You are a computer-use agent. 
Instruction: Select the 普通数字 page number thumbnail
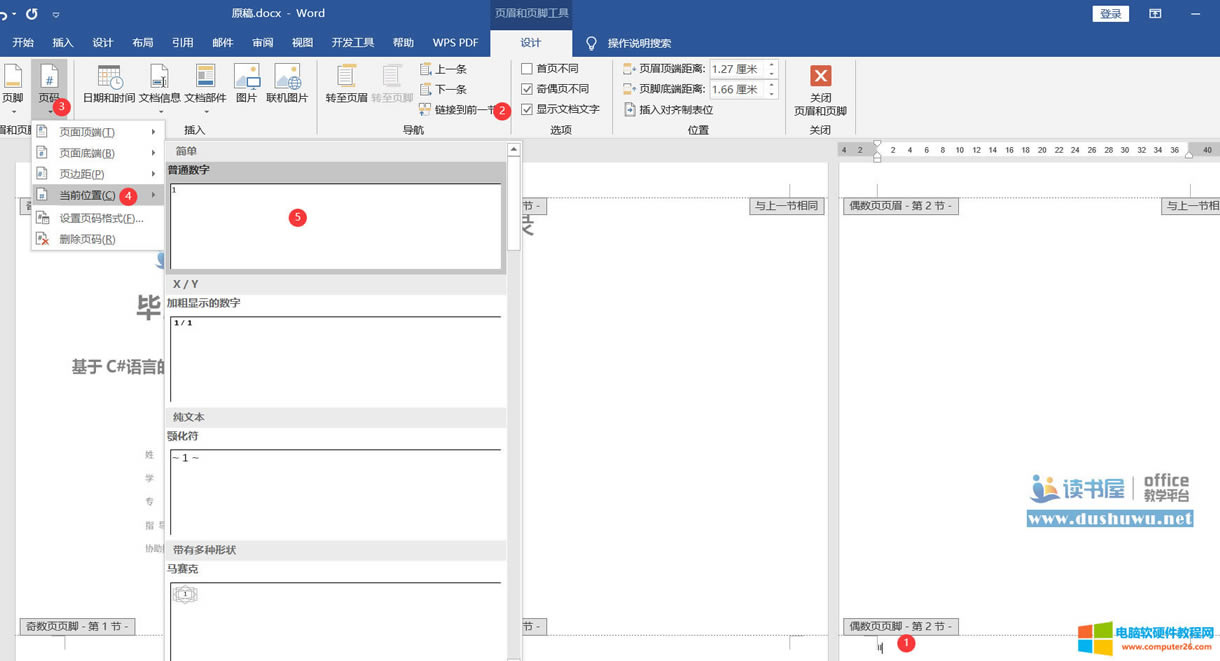point(336,226)
